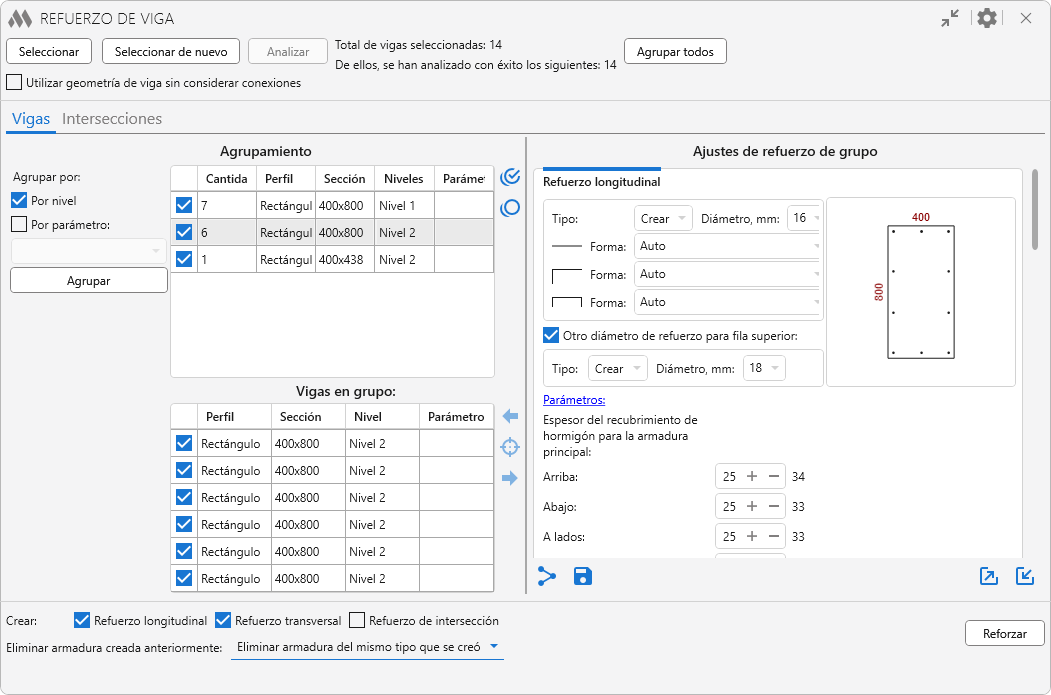Disable 'Refuerzo transversal' checkbox
The image size is (1051, 695).
[x=224, y=620]
